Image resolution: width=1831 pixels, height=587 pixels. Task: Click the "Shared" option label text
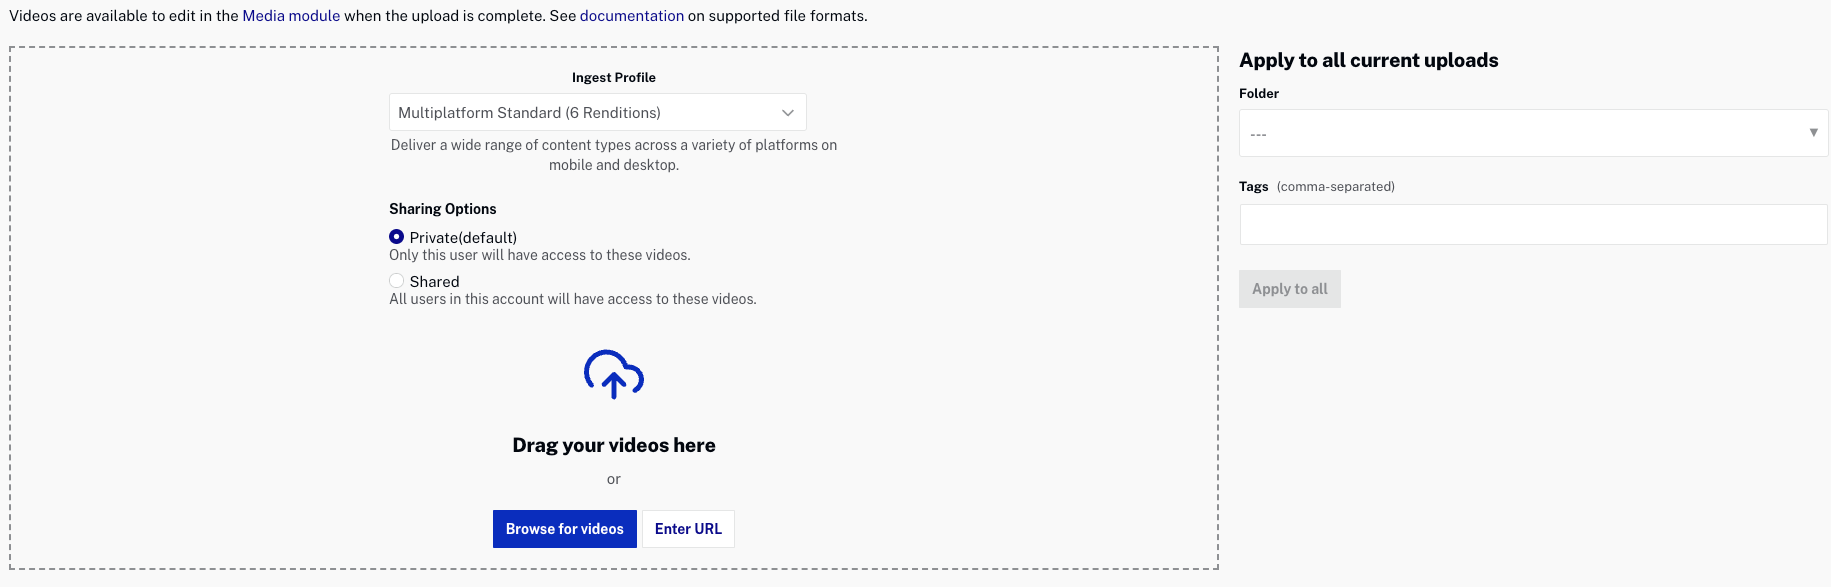click(434, 282)
